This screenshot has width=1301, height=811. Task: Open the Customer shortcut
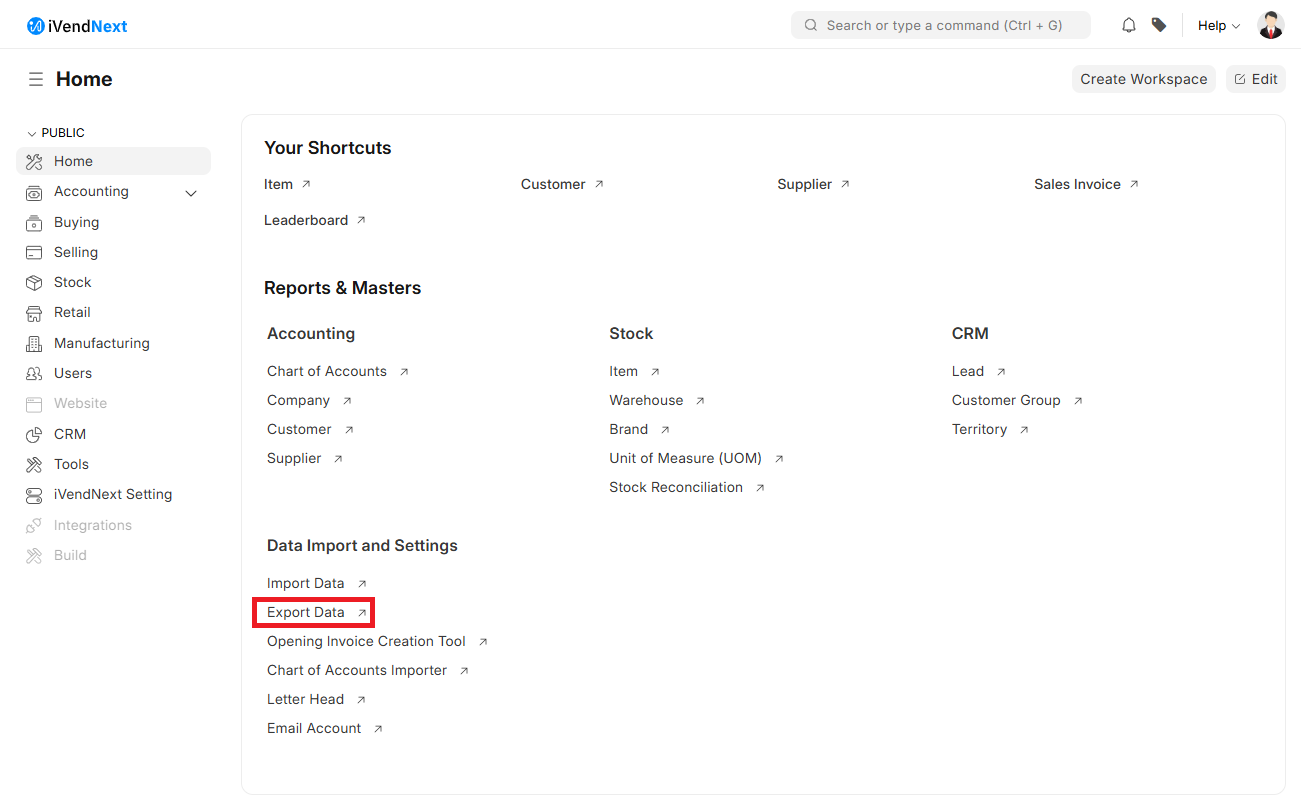click(x=553, y=184)
